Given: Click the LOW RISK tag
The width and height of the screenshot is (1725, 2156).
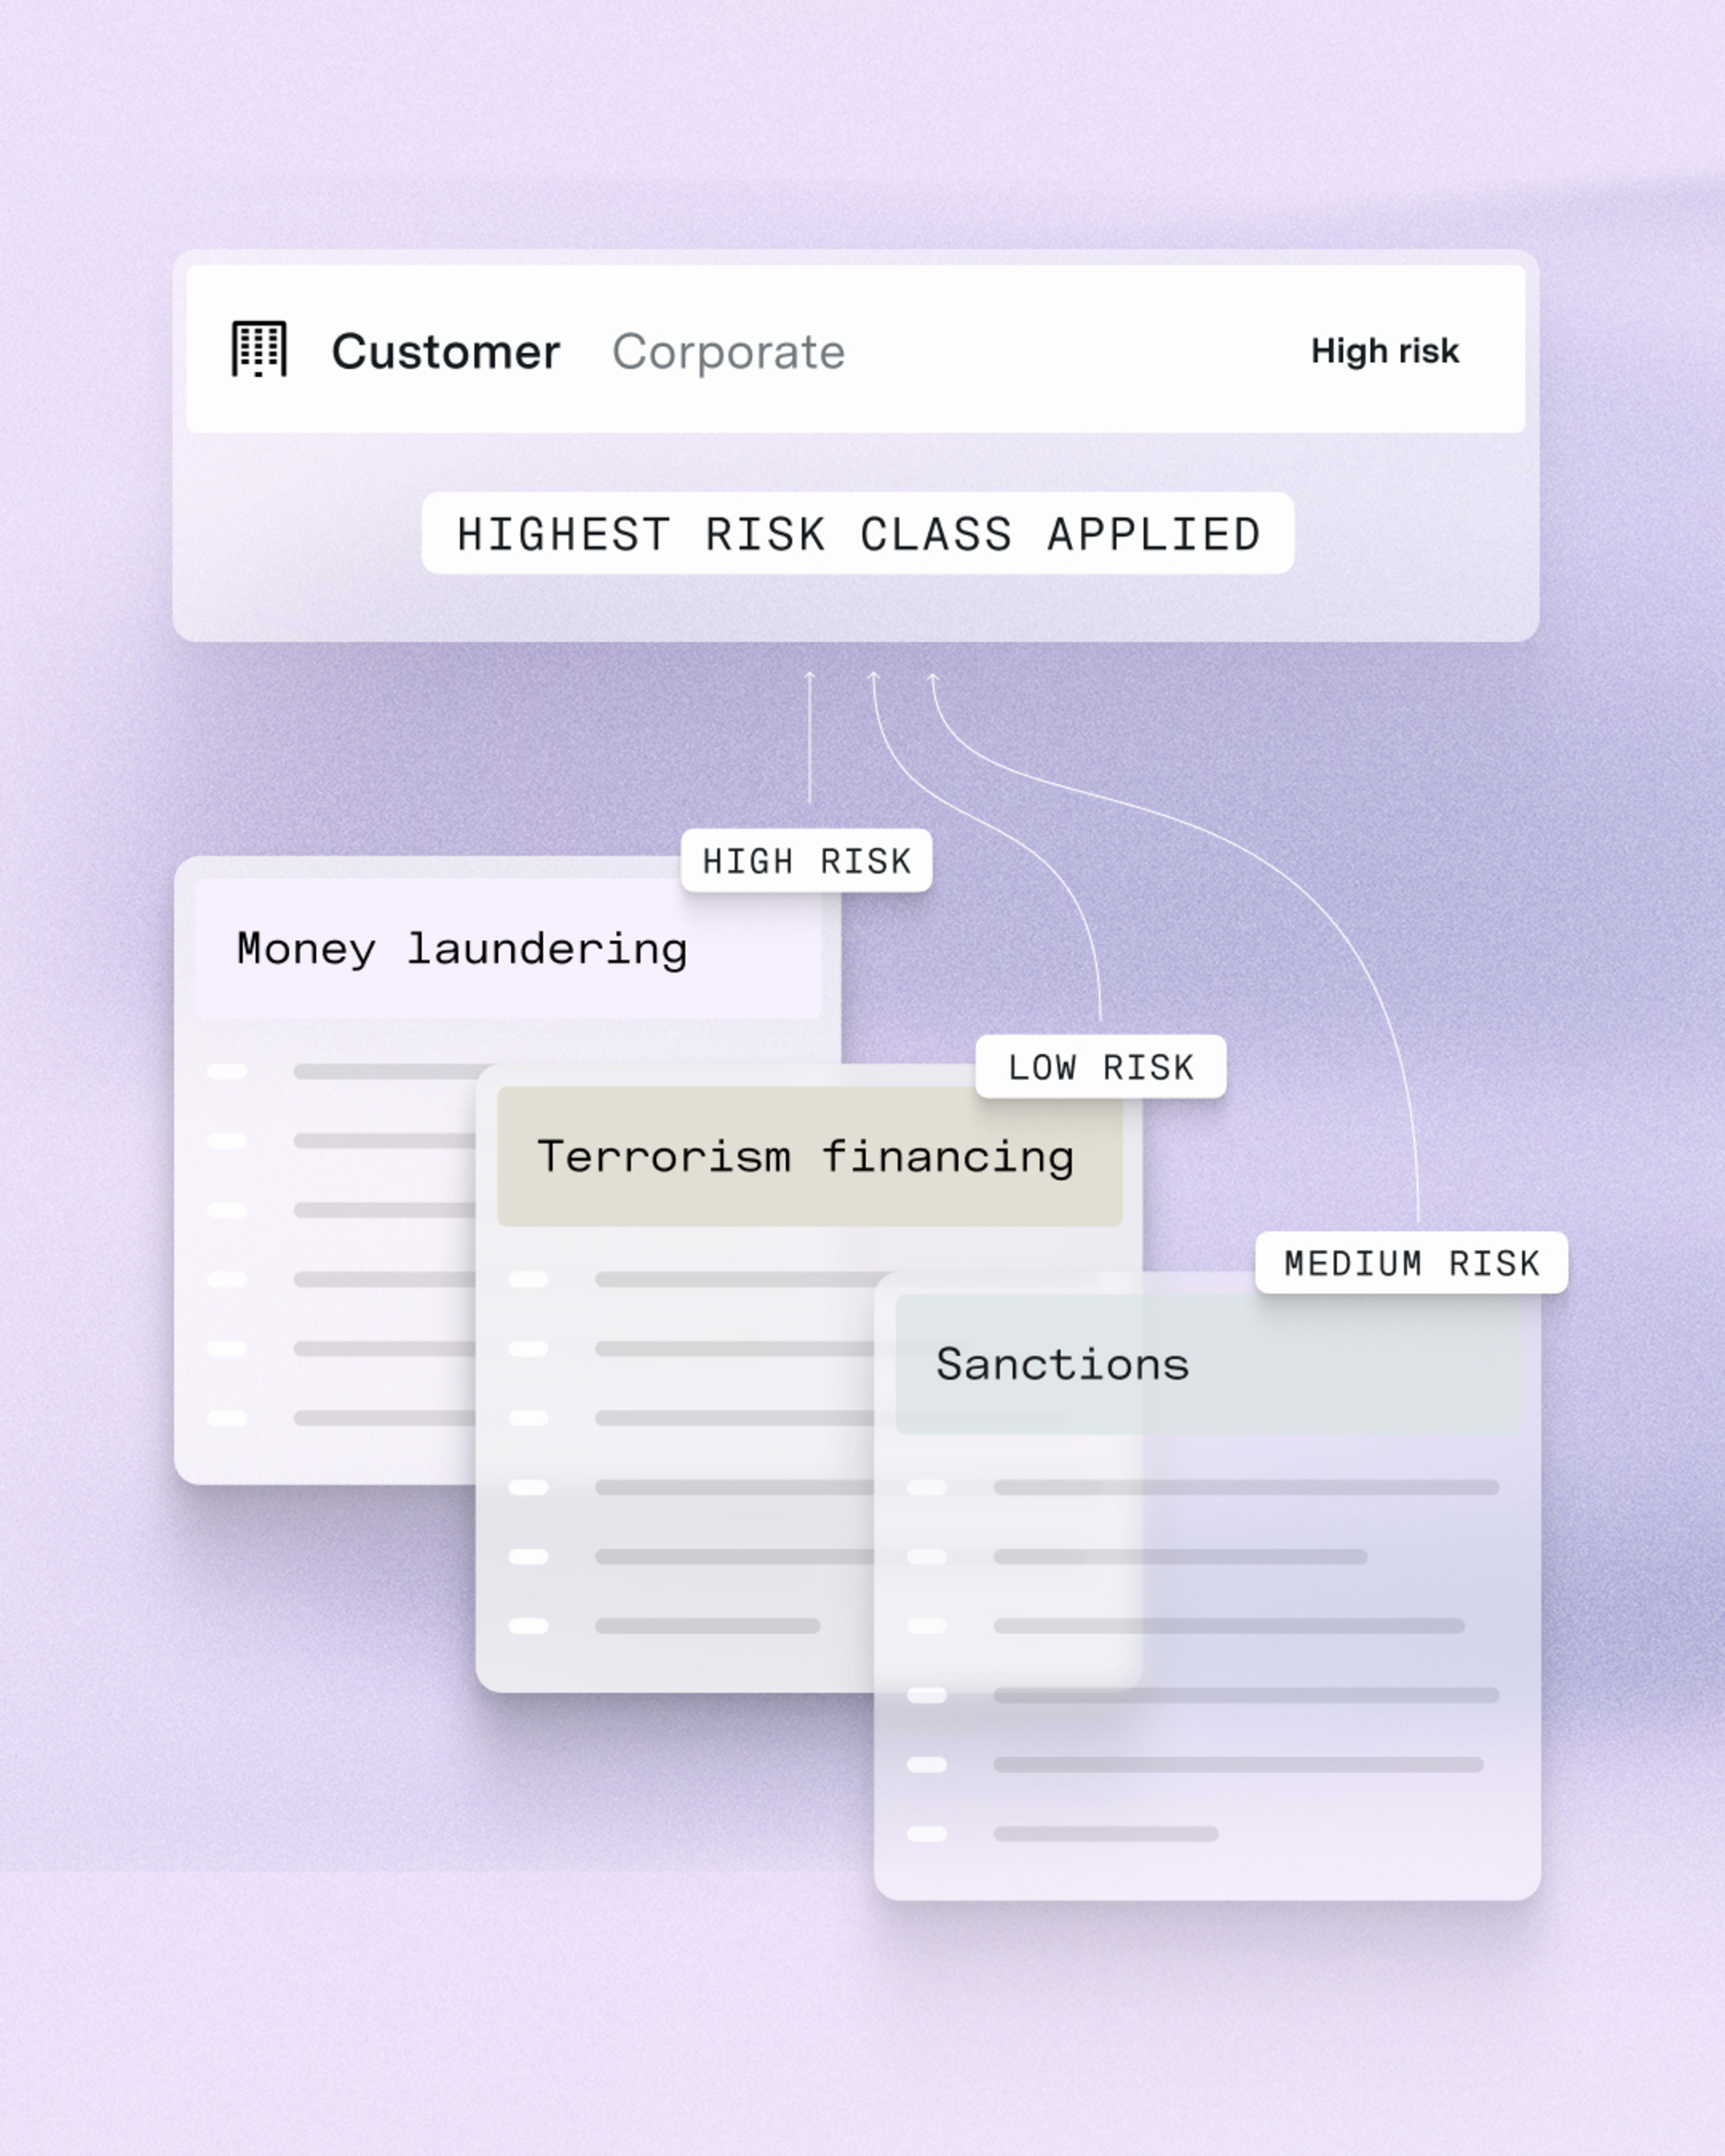Looking at the screenshot, I should click(1100, 1067).
